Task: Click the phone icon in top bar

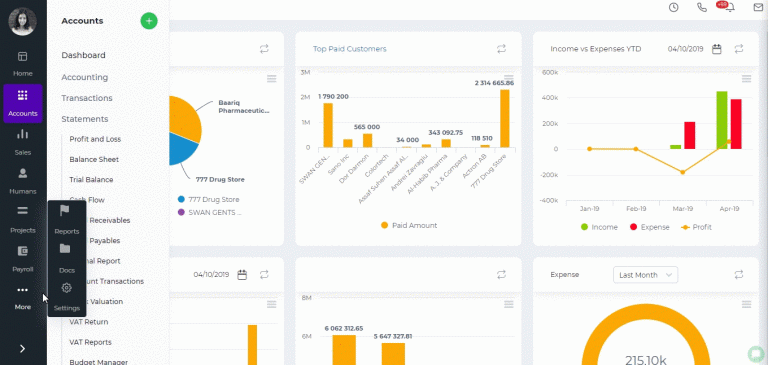Action: (702, 7)
